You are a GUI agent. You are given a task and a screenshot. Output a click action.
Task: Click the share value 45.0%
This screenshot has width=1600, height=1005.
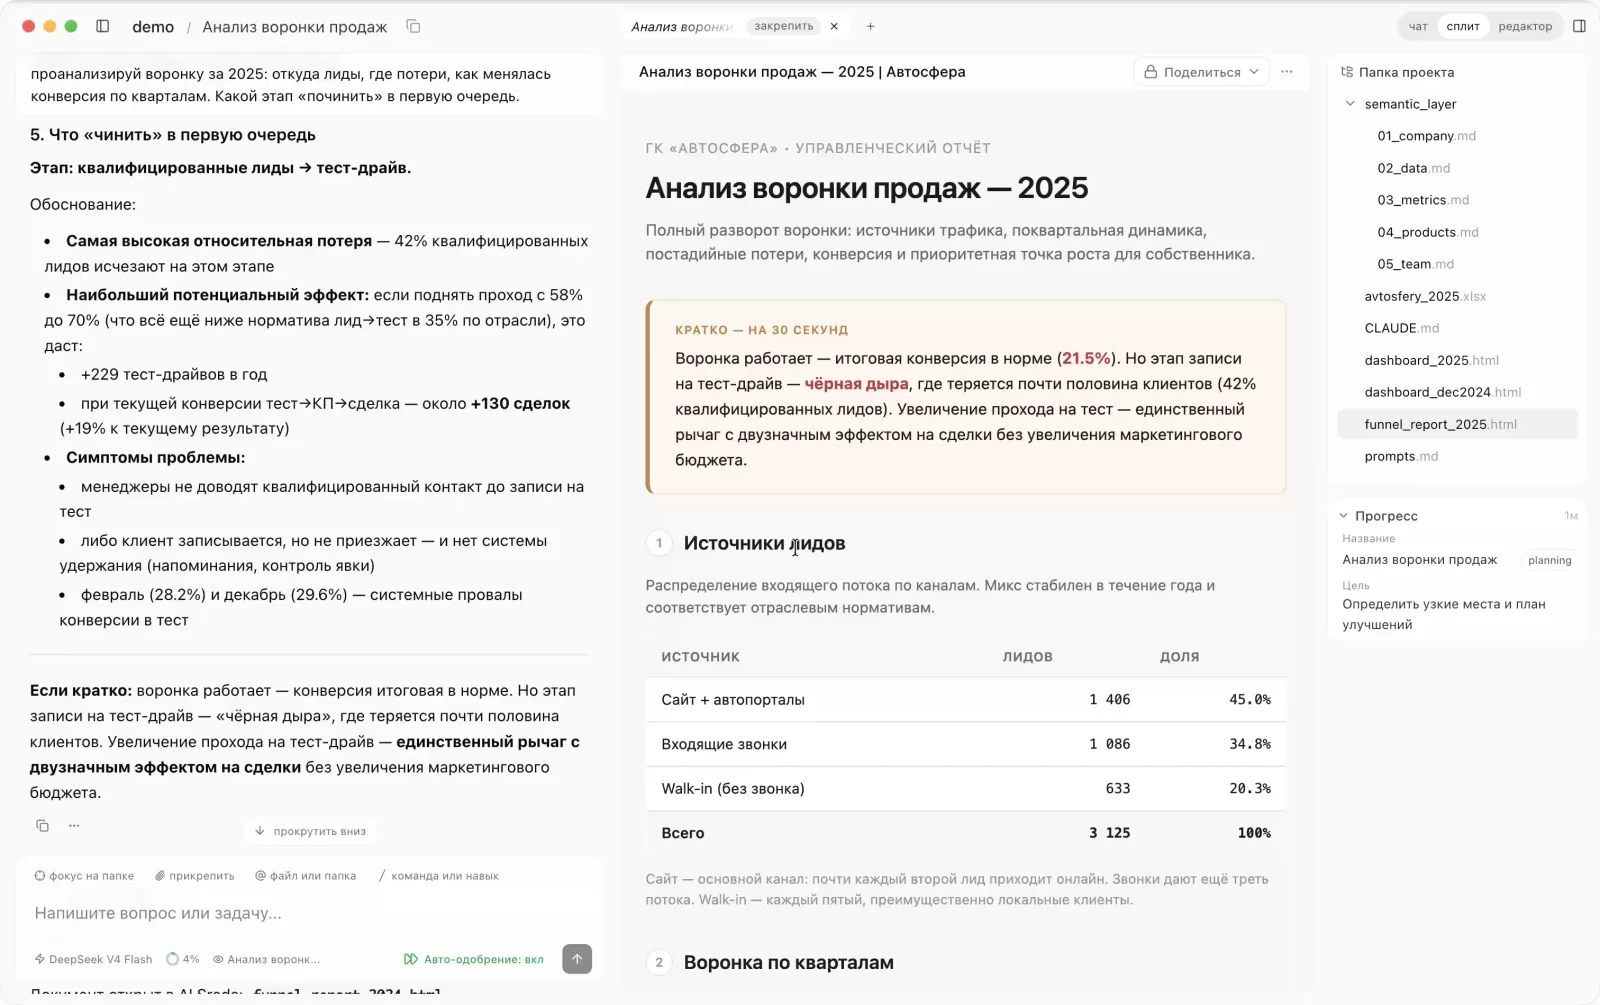point(1249,699)
